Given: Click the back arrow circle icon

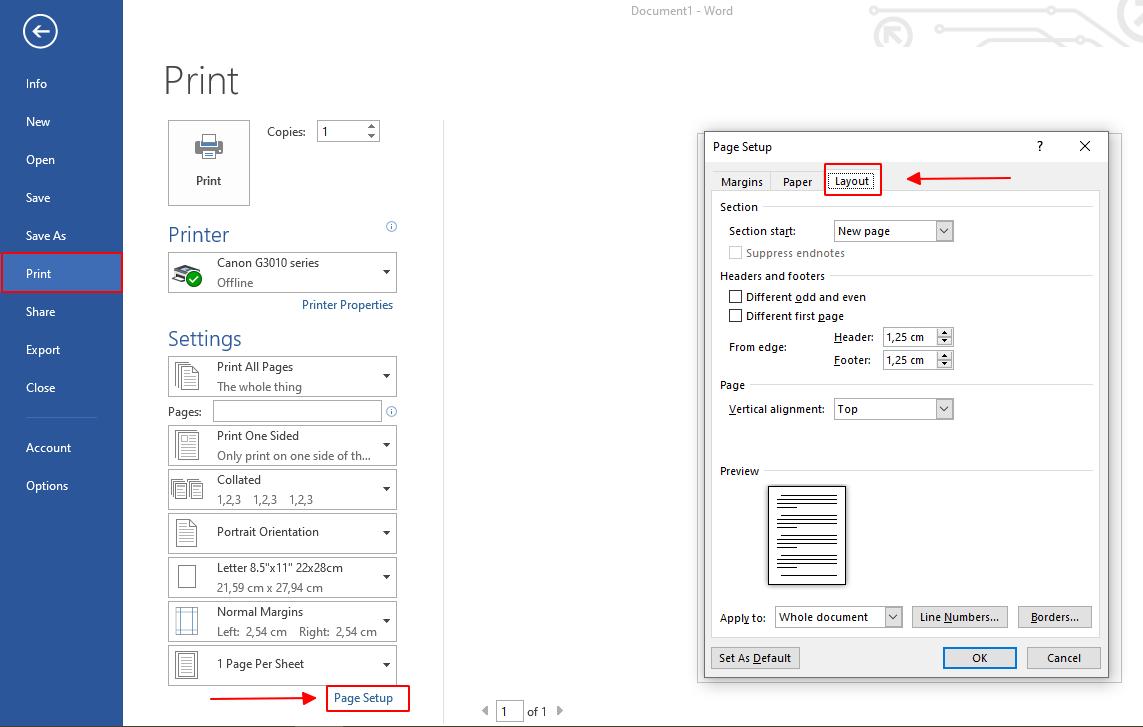Looking at the screenshot, I should pyautogui.click(x=40, y=32).
